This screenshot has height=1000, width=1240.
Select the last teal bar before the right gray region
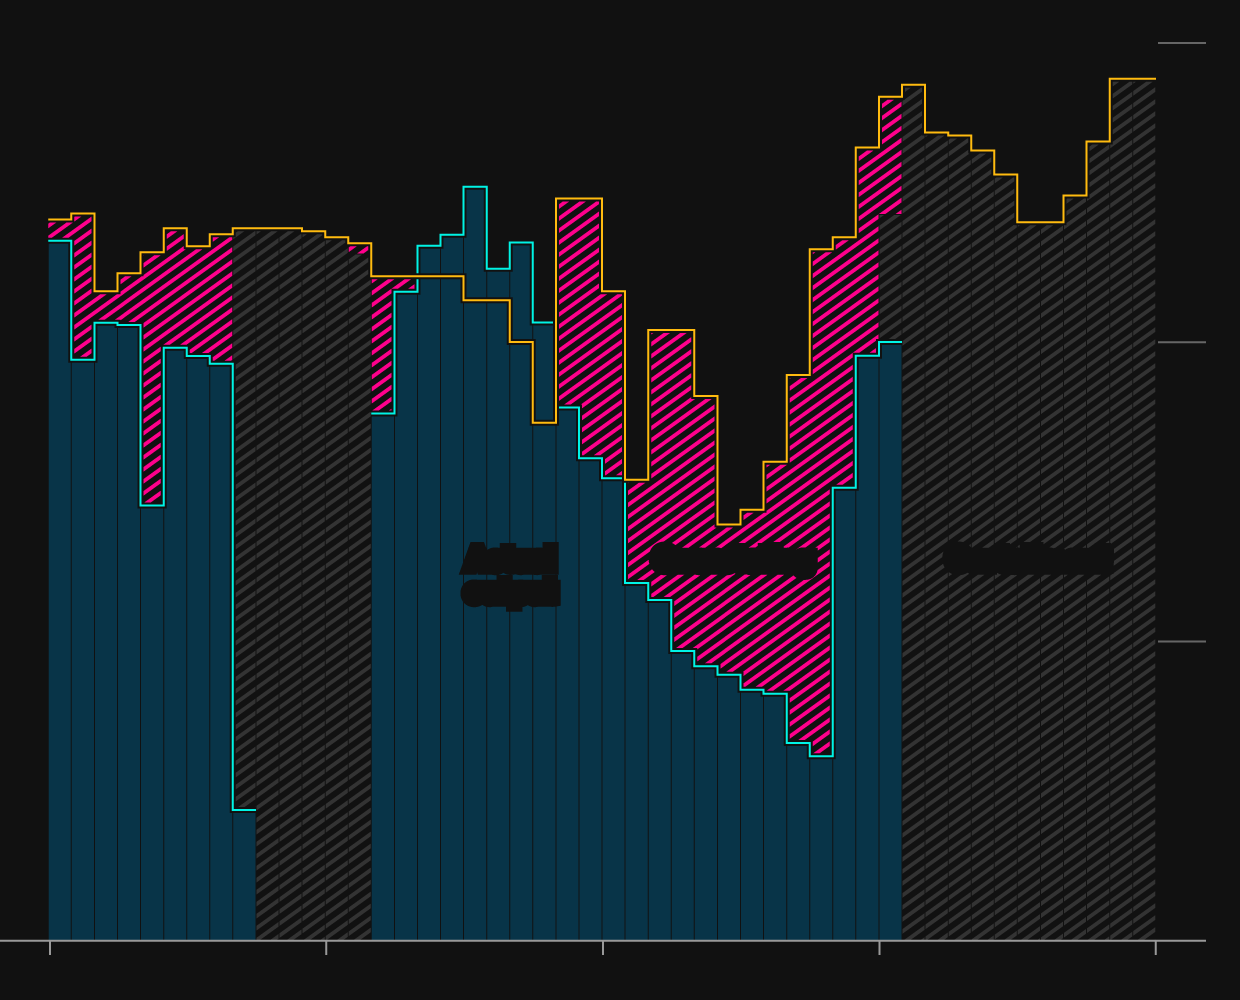coord(890,640)
